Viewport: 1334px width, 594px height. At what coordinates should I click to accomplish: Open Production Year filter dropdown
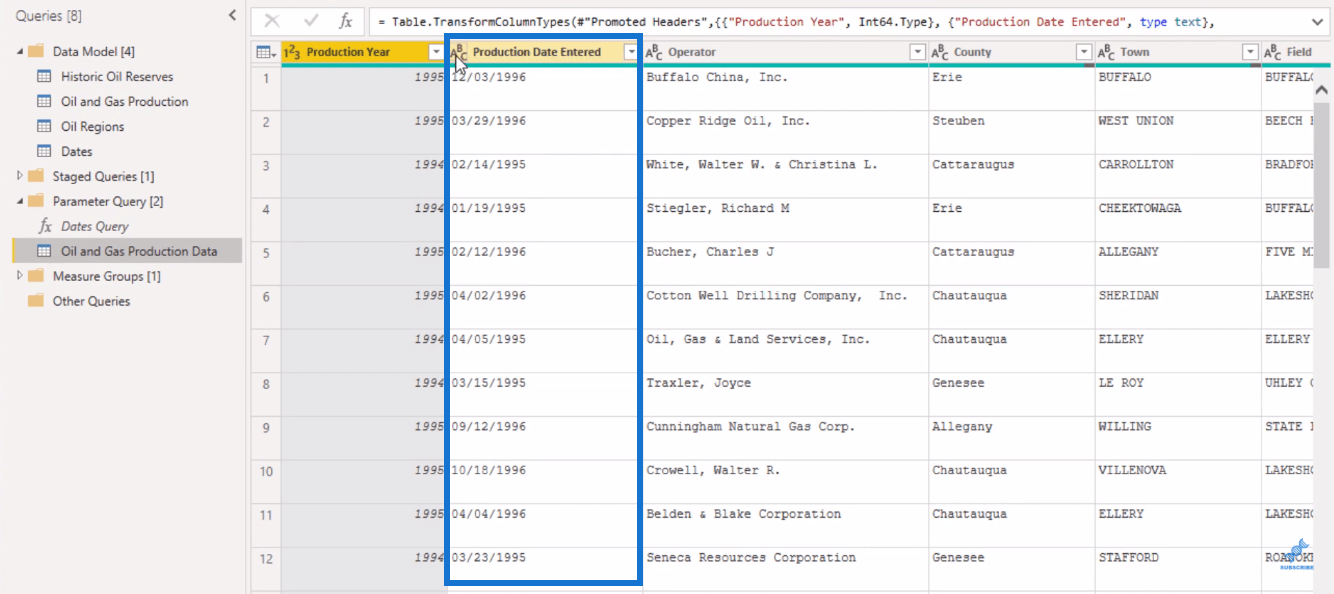coord(435,52)
